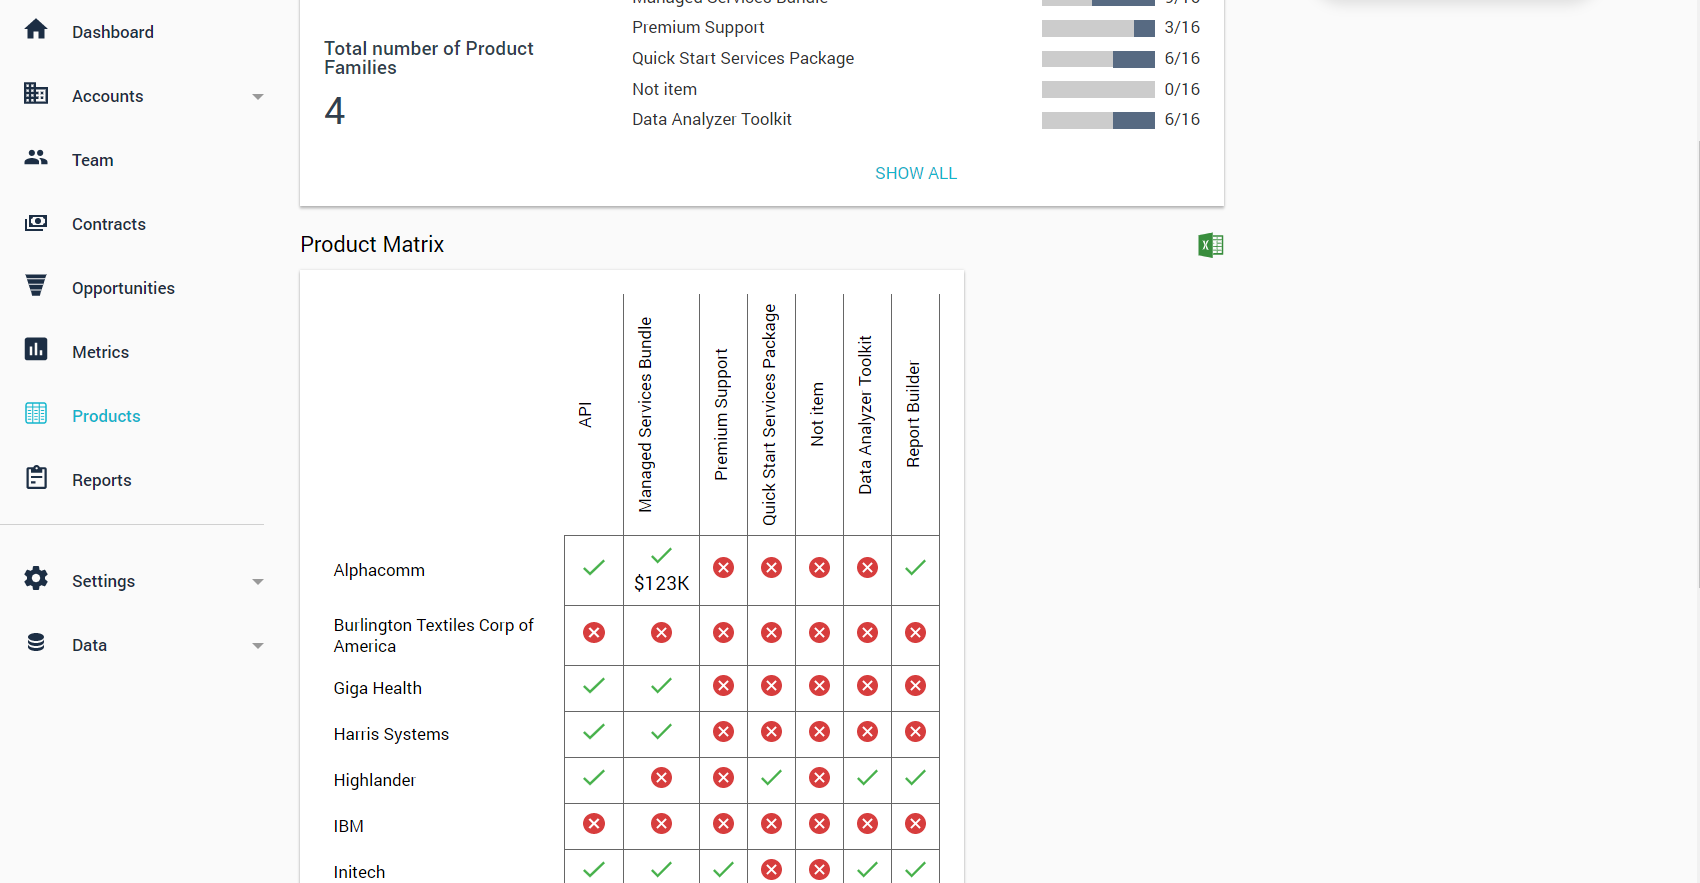The width and height of the screenshot is (1700, 883).
Task: Go to Dashboard page
Action: pyautogui.click(x=113, y=32)
